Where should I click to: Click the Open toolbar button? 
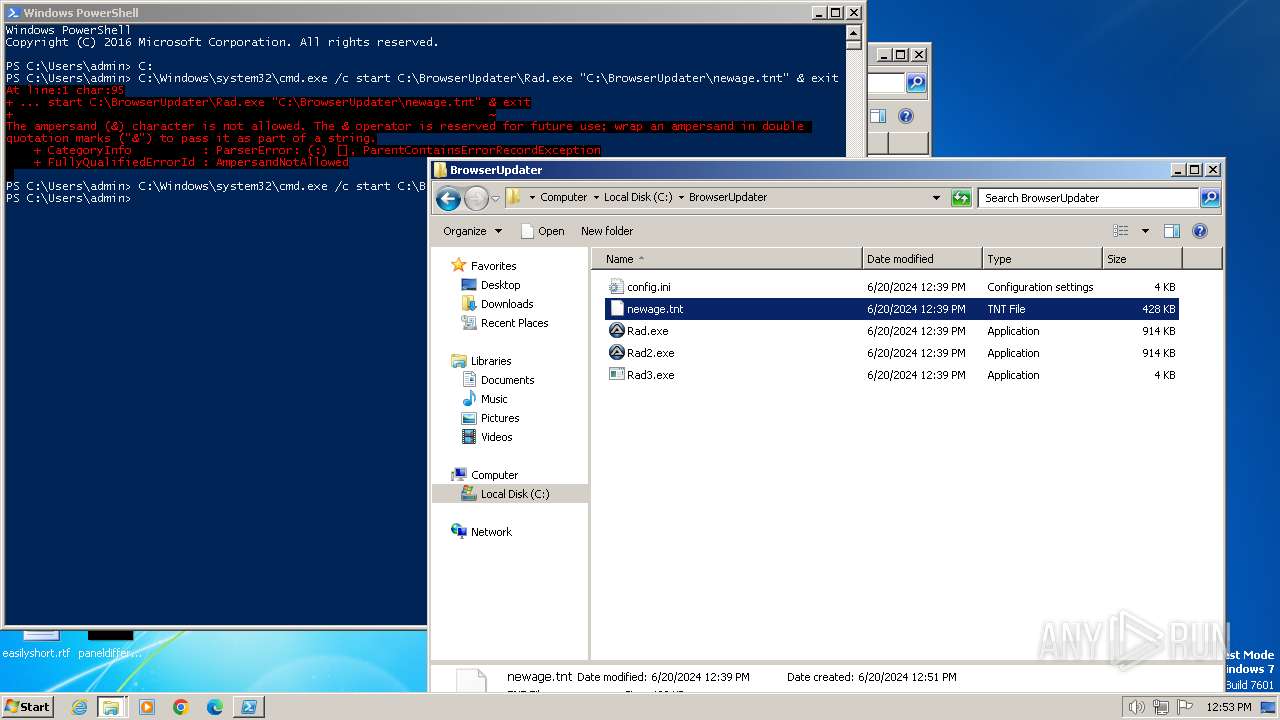coord(543,231)
